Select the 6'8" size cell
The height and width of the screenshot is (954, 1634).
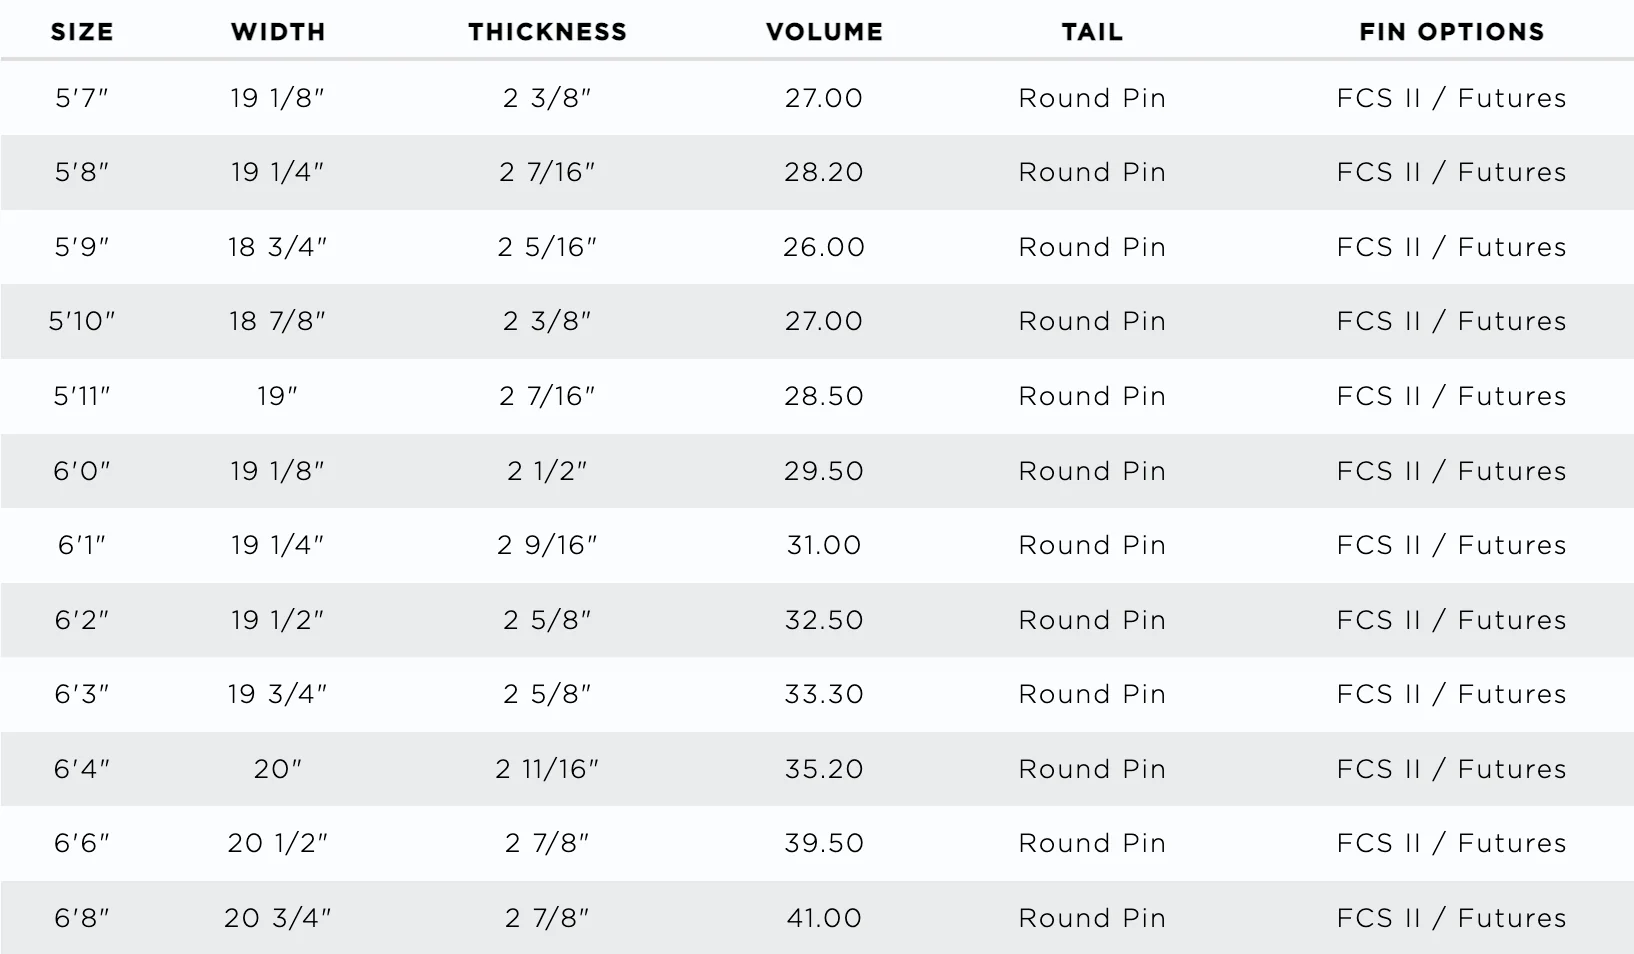82,918
